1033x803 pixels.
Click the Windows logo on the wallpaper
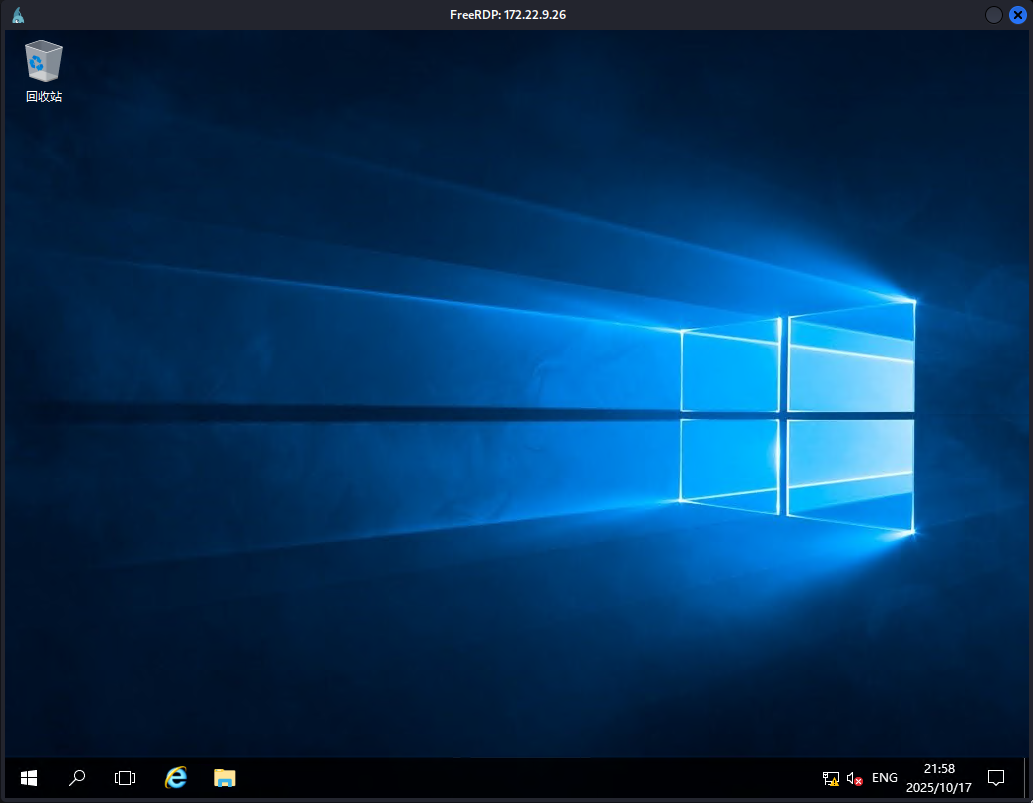click(x=797, y=416)
